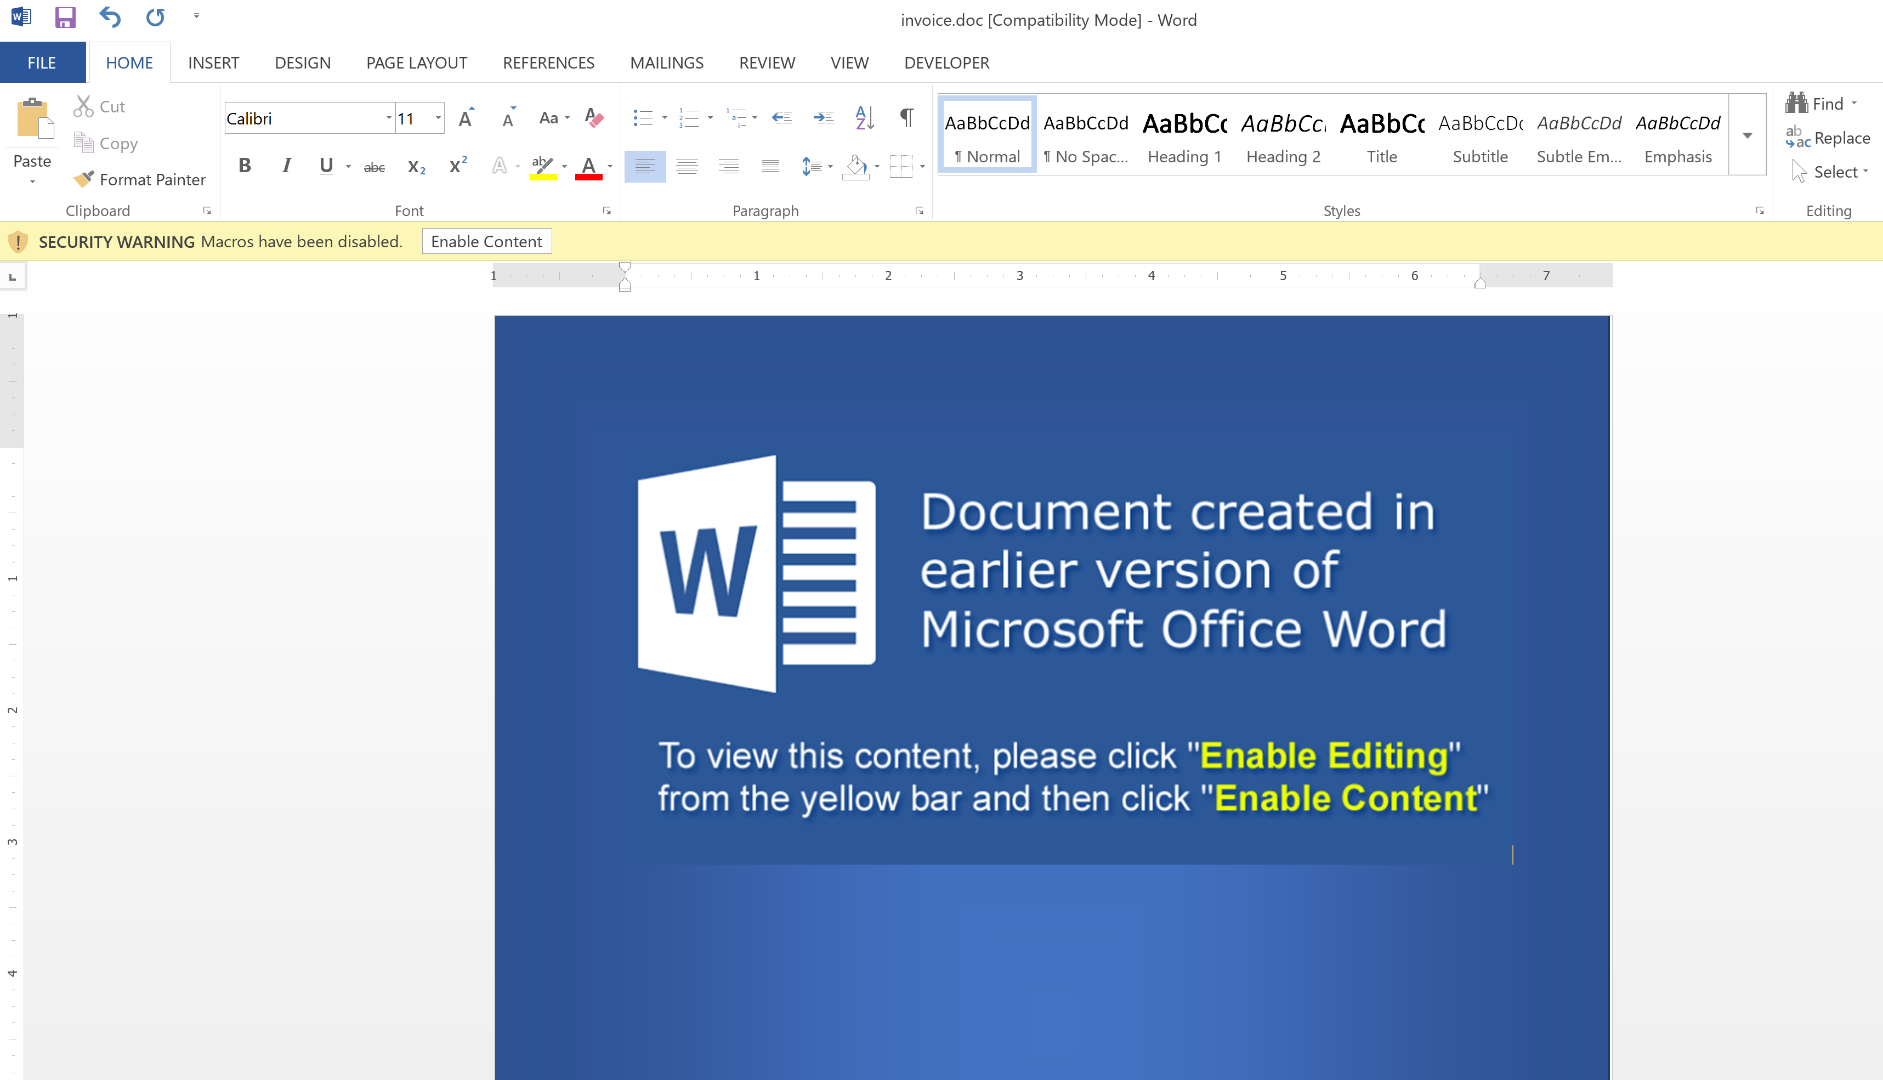Open the font size dropdown
The width and height of the screenshot is (1883, 1080).
click(438, 118)
